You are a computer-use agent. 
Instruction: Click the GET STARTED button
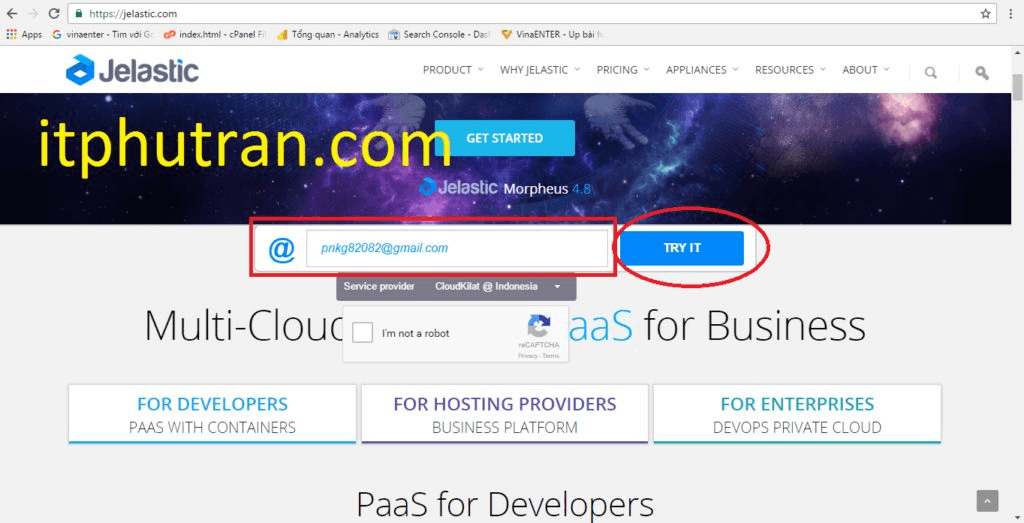504,138
